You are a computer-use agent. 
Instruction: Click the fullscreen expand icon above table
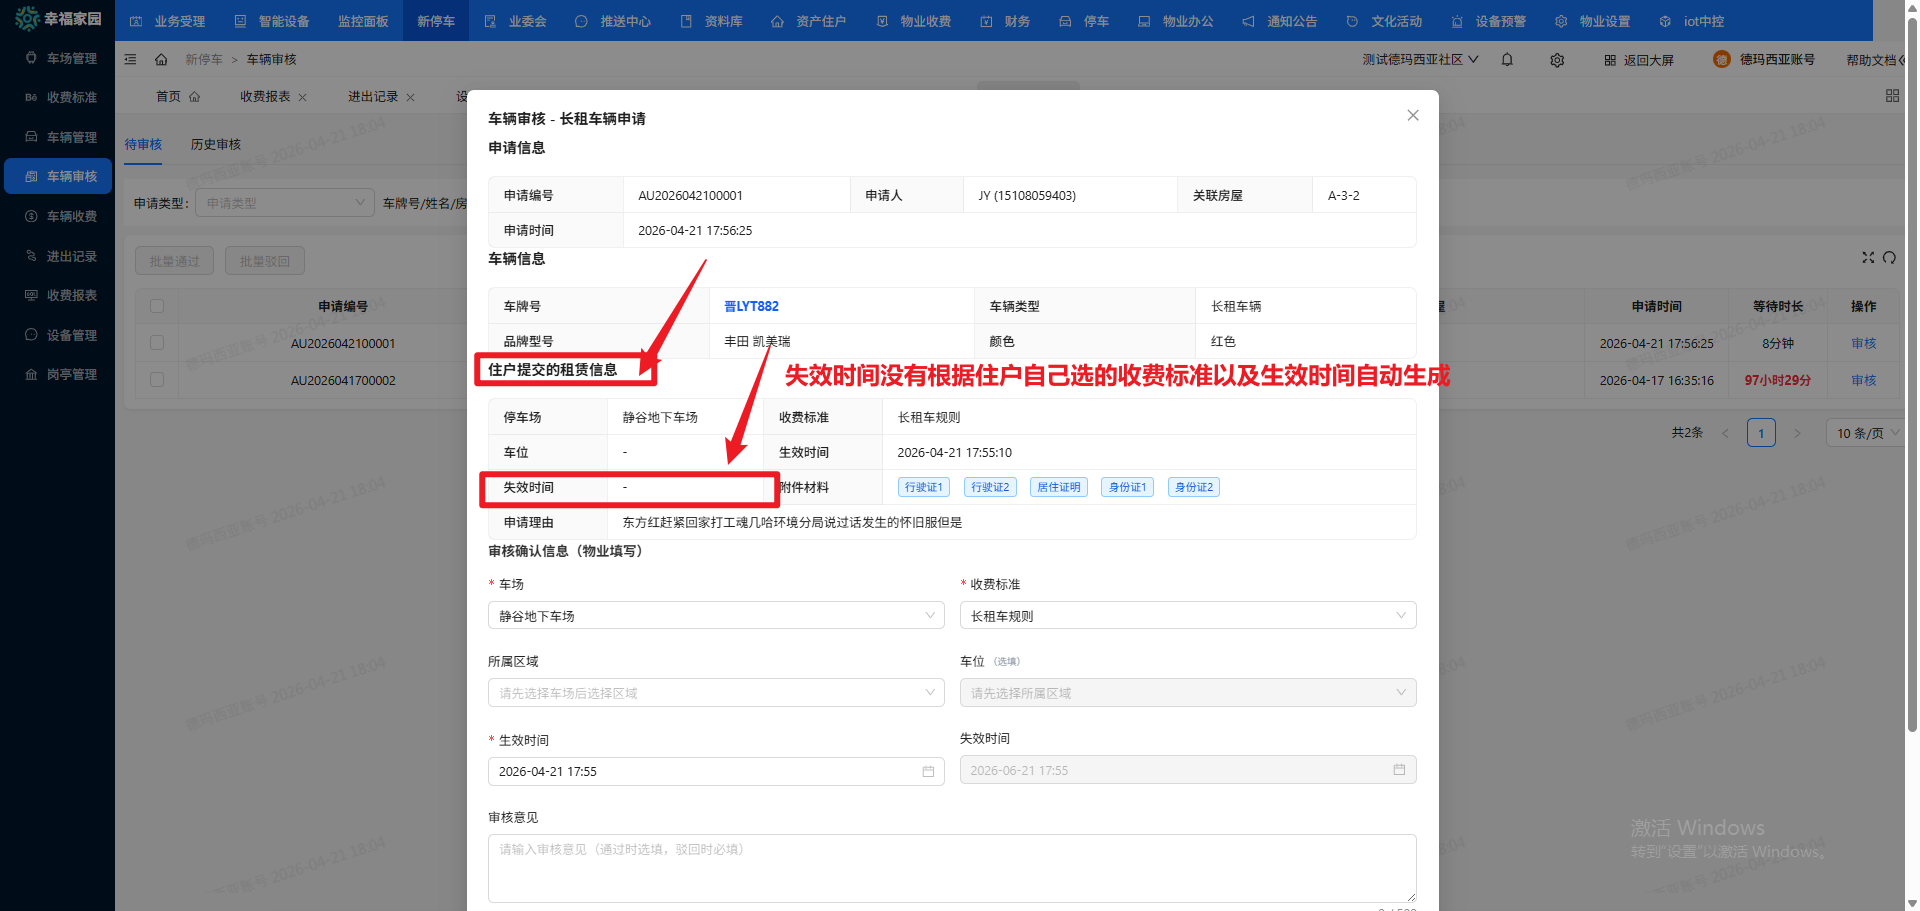[1867, 258]
